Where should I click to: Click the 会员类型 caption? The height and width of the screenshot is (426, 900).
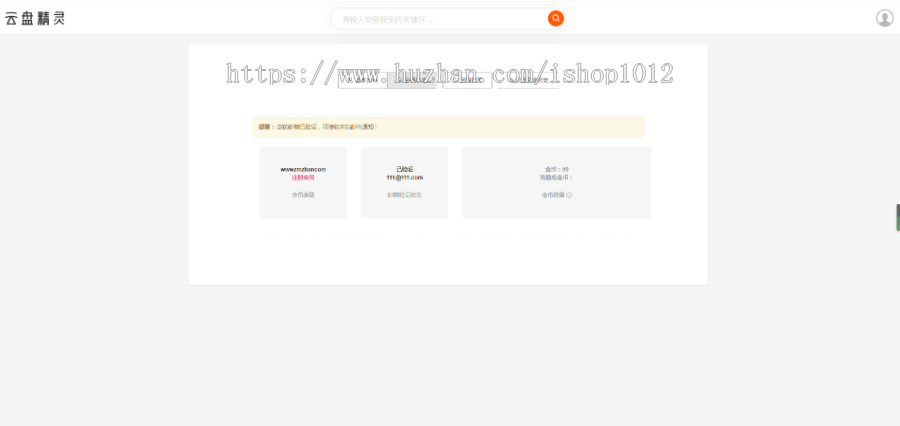(303, 195)
